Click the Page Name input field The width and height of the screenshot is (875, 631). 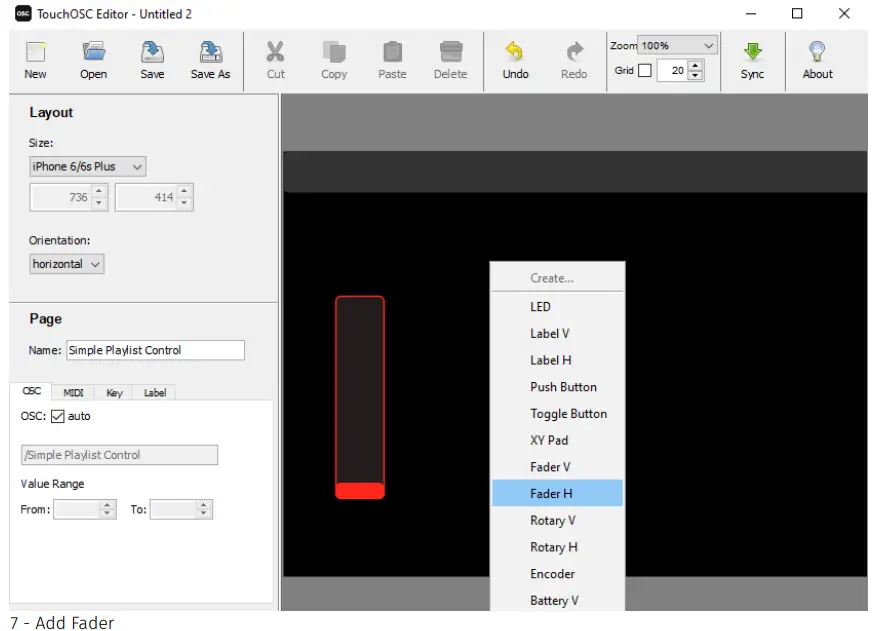[x=155, y=350]
